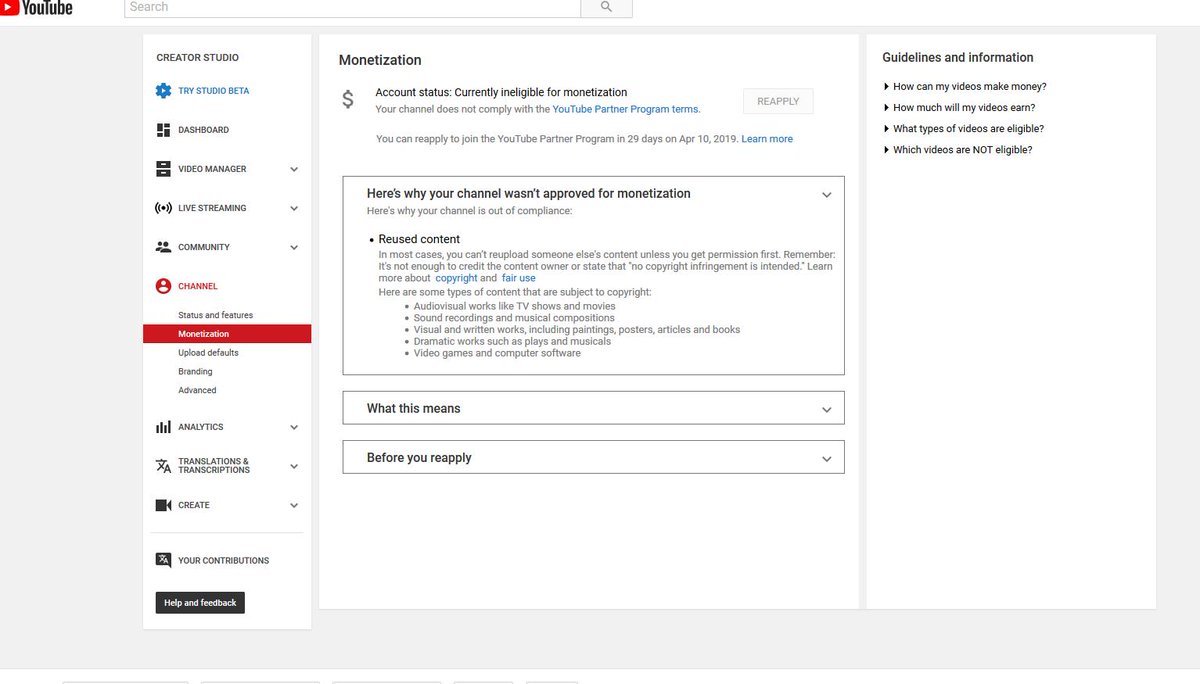Expand the Community section chevron

[x=294, y=248]
